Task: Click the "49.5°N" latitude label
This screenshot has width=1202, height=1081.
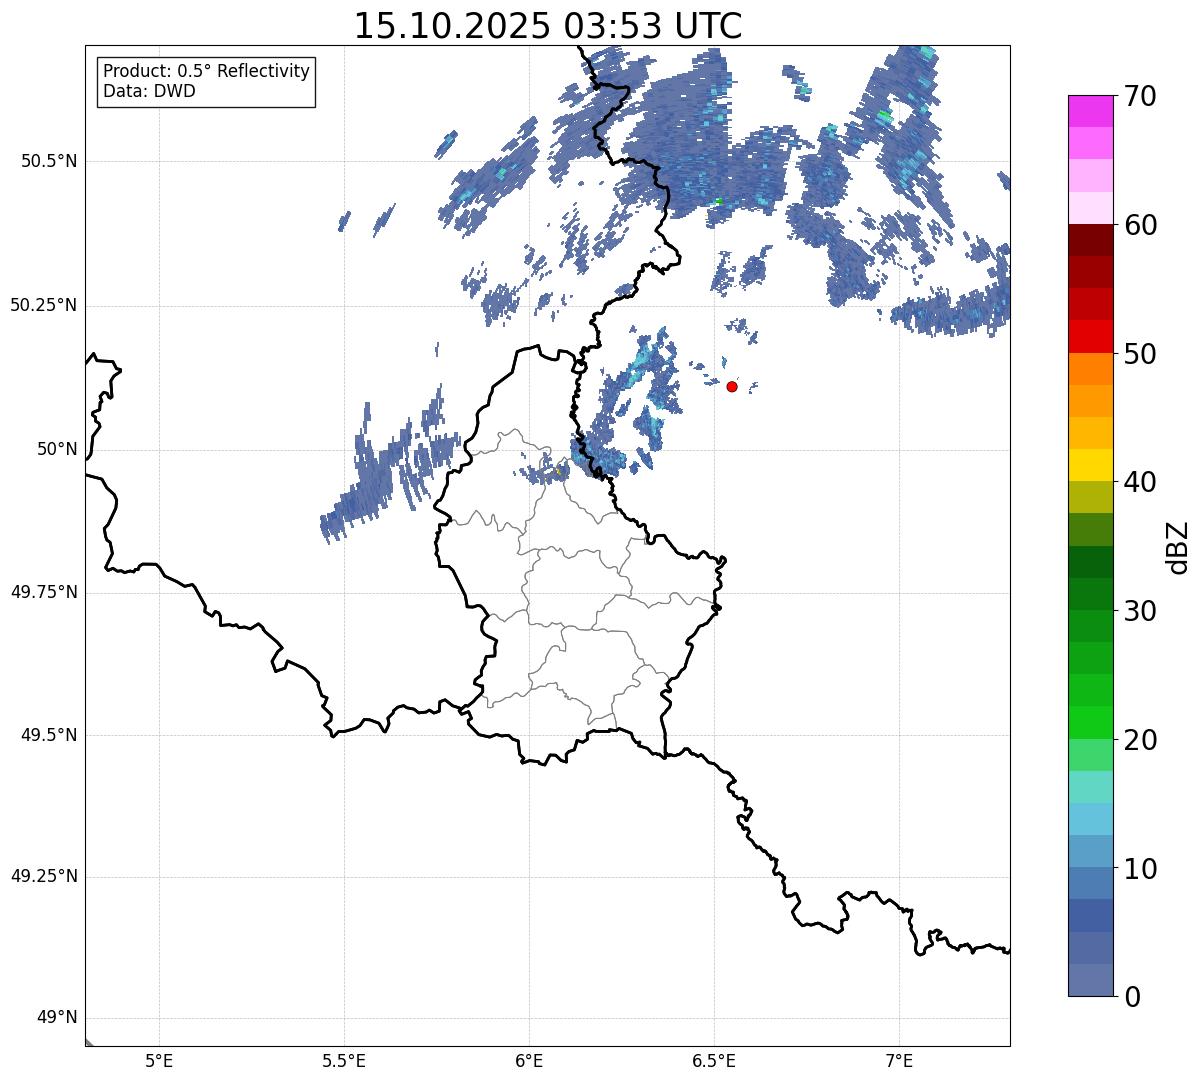Action: click(49, 735)
